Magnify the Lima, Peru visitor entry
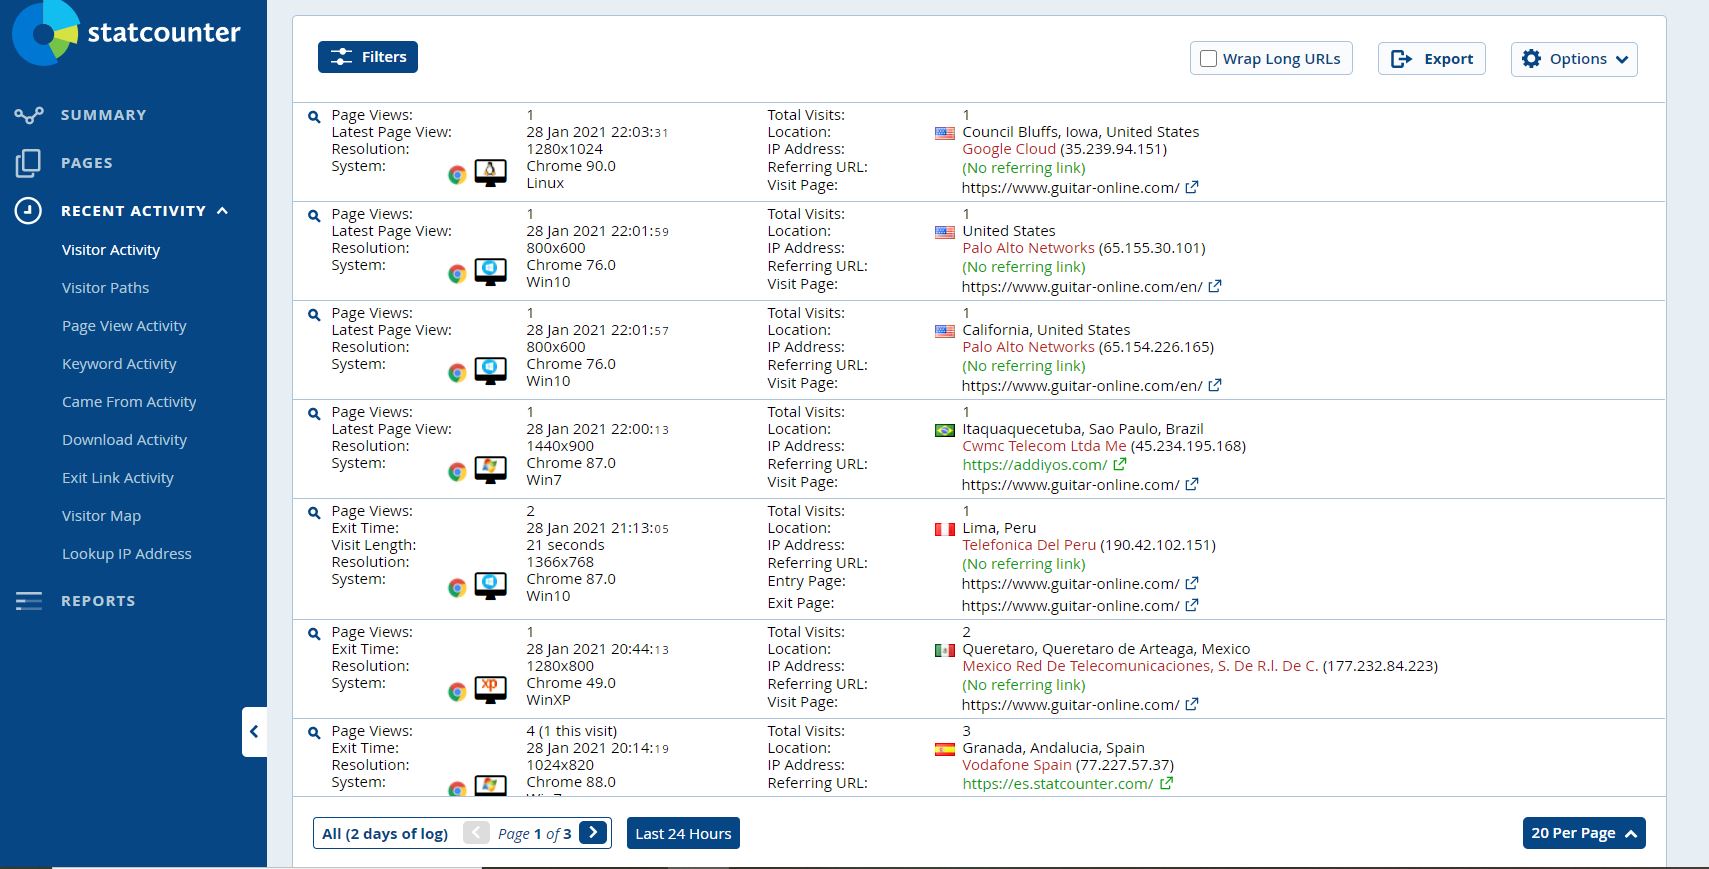This screenshot has height=869, width=1709. pyautogui.click(x=314, y=513)
